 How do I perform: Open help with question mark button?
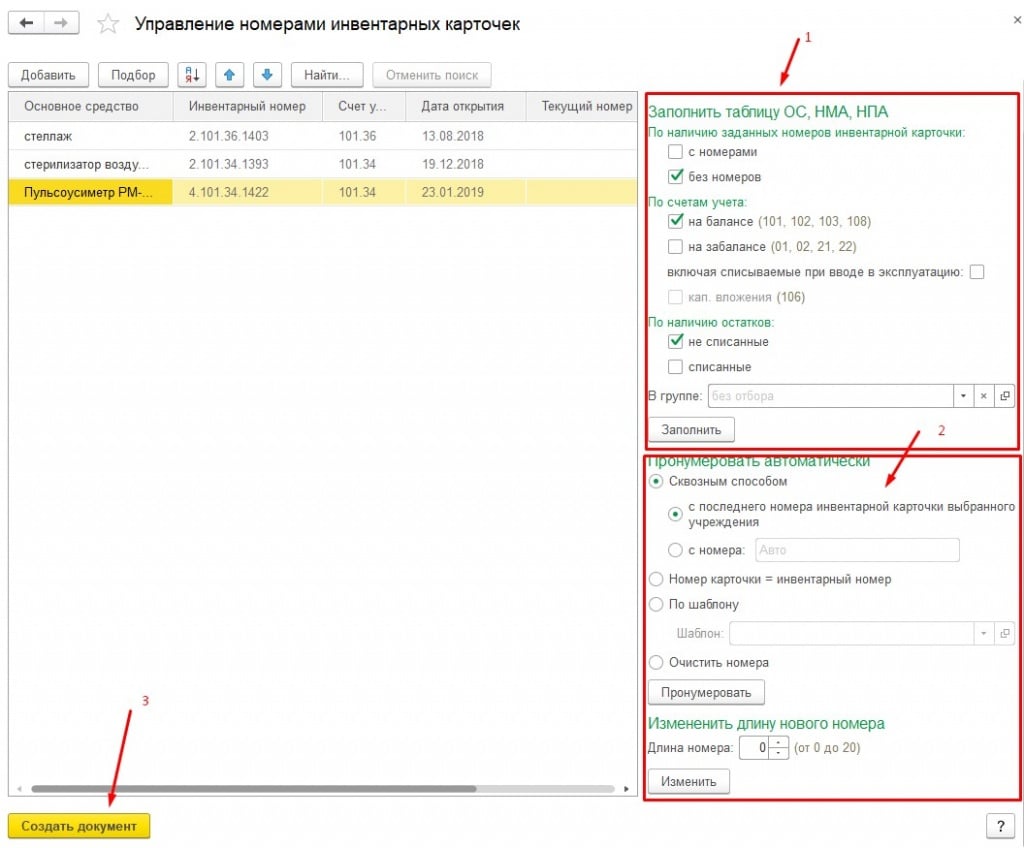coord(1000,825)
